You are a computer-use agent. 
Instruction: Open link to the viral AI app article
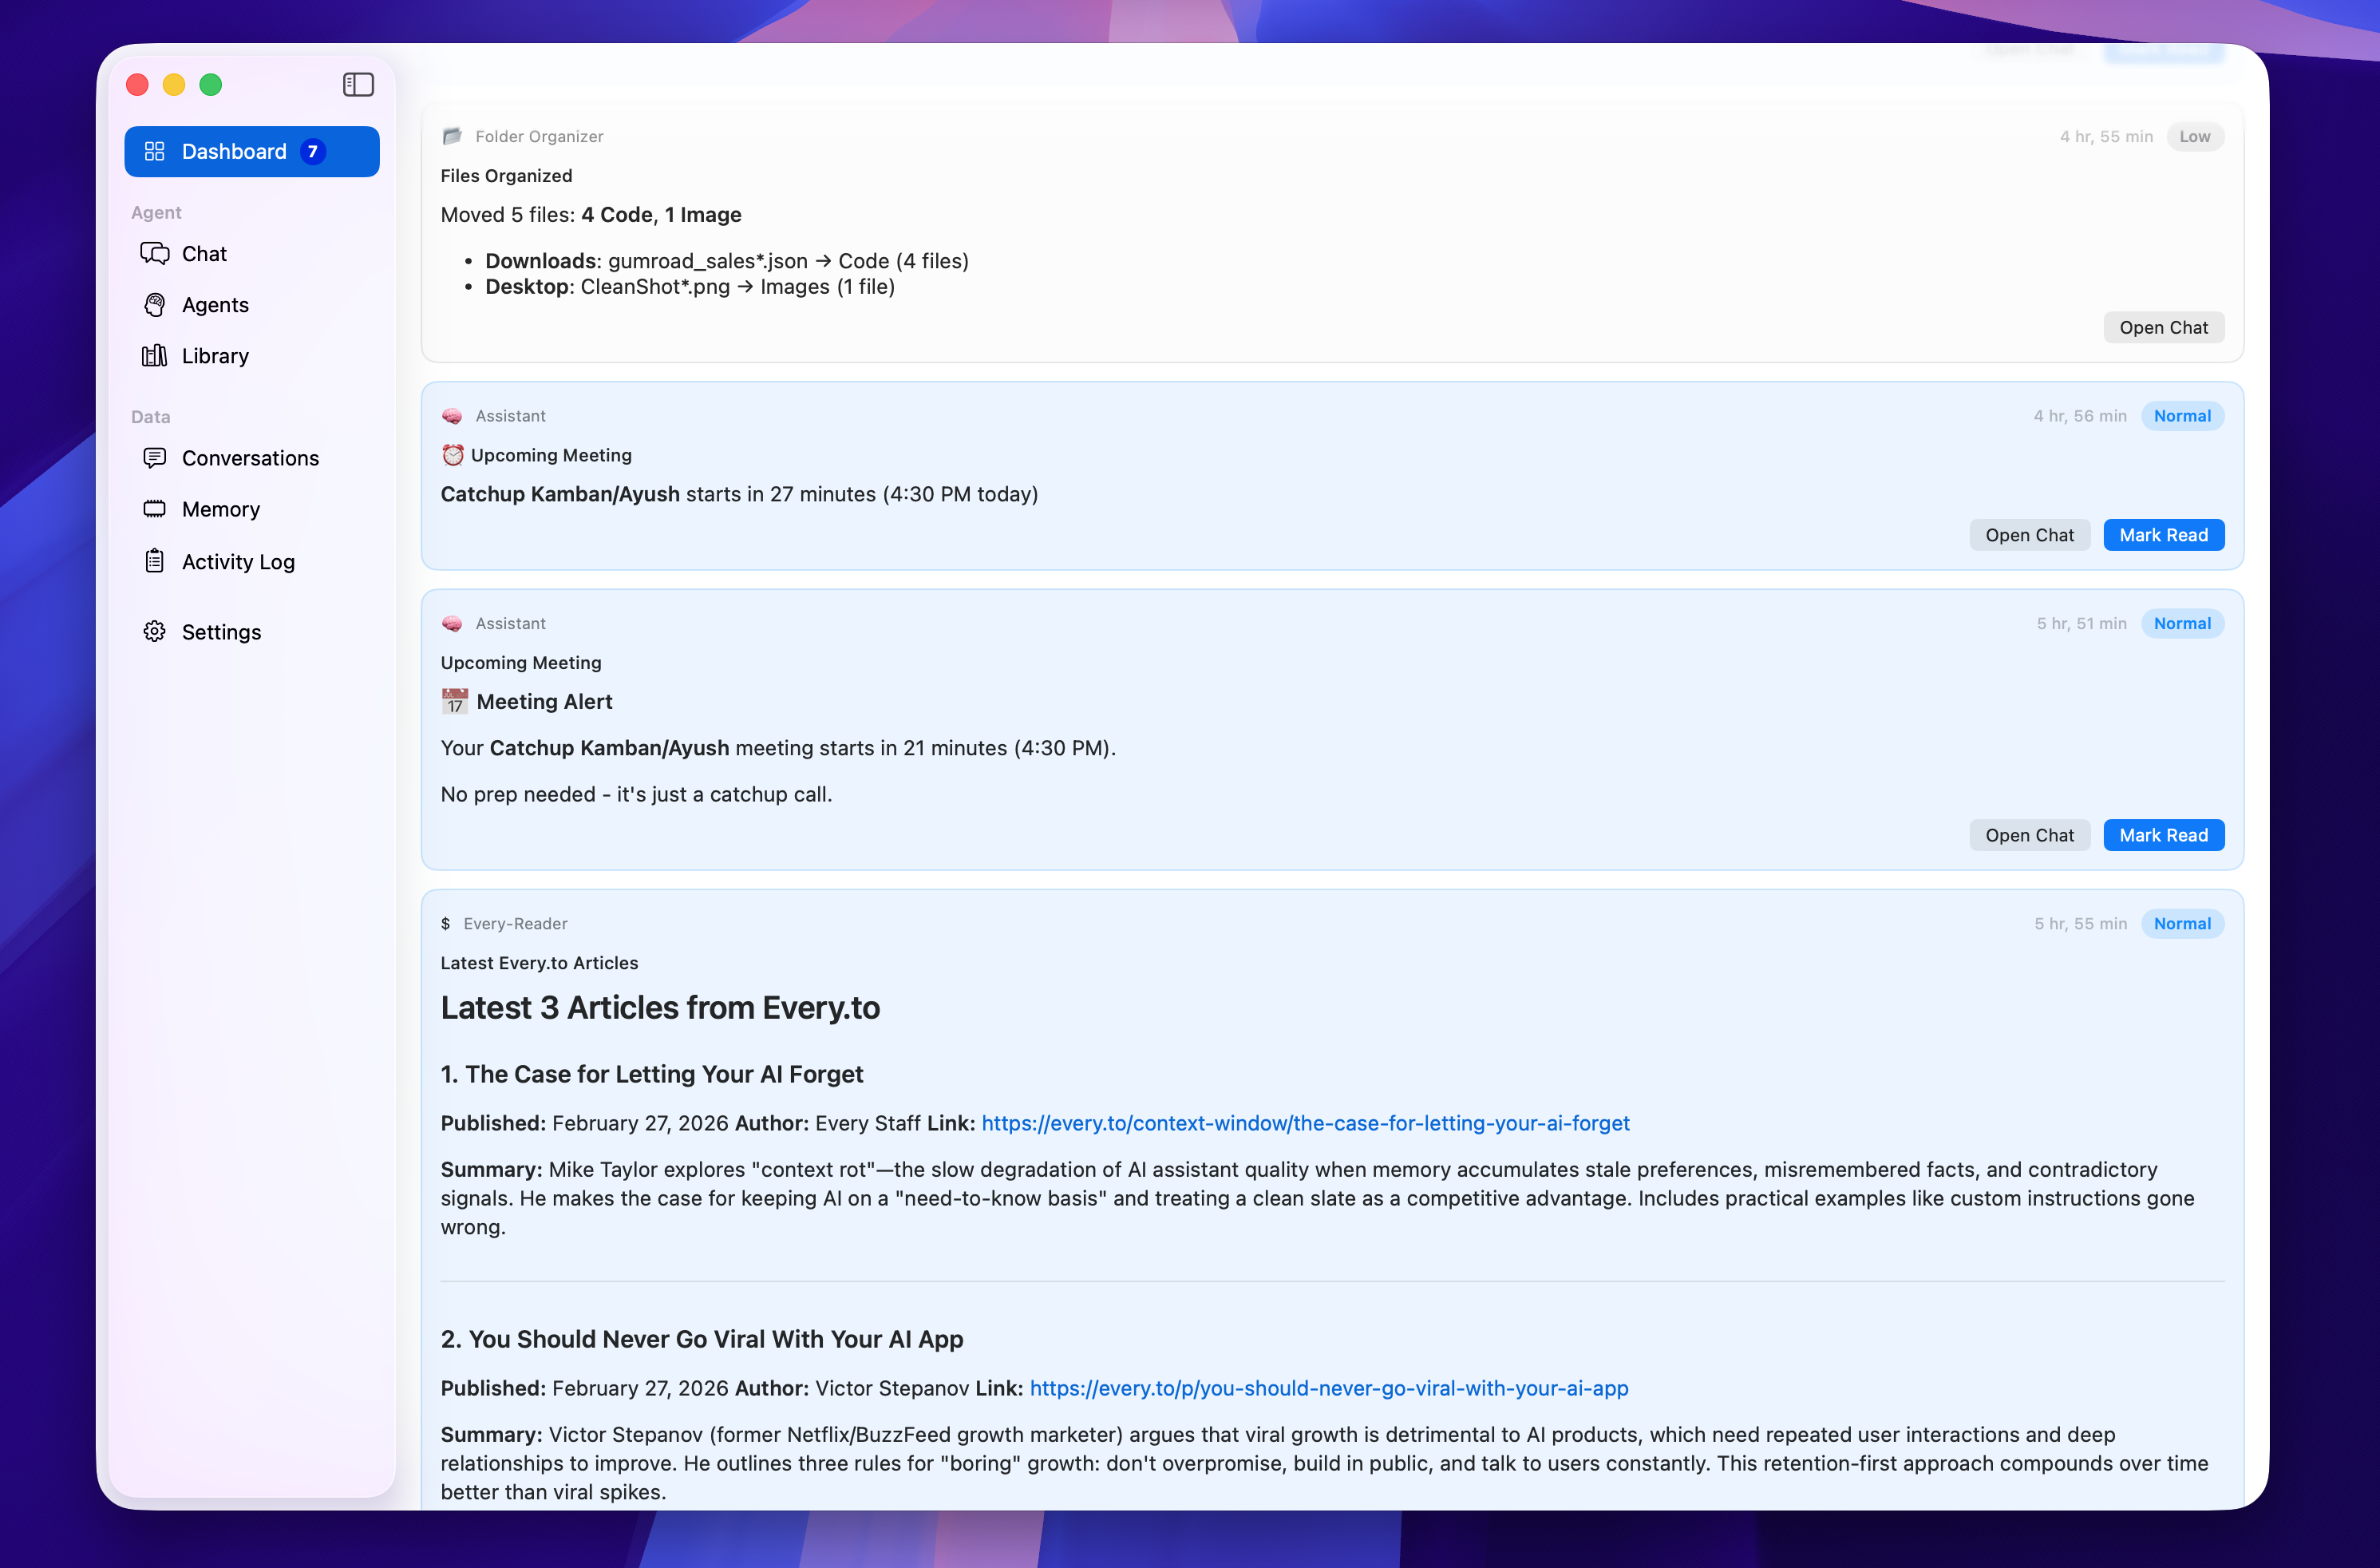pyautogui.click(x=1328, y=1388)
